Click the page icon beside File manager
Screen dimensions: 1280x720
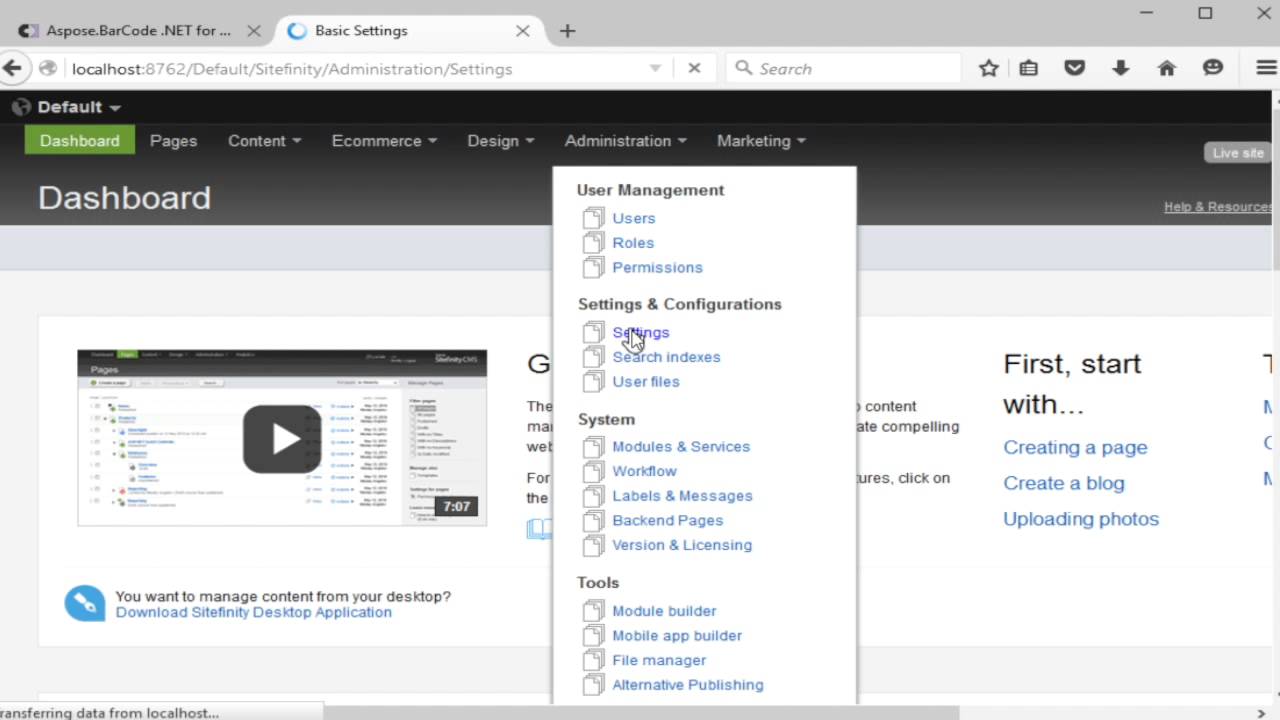594,660
